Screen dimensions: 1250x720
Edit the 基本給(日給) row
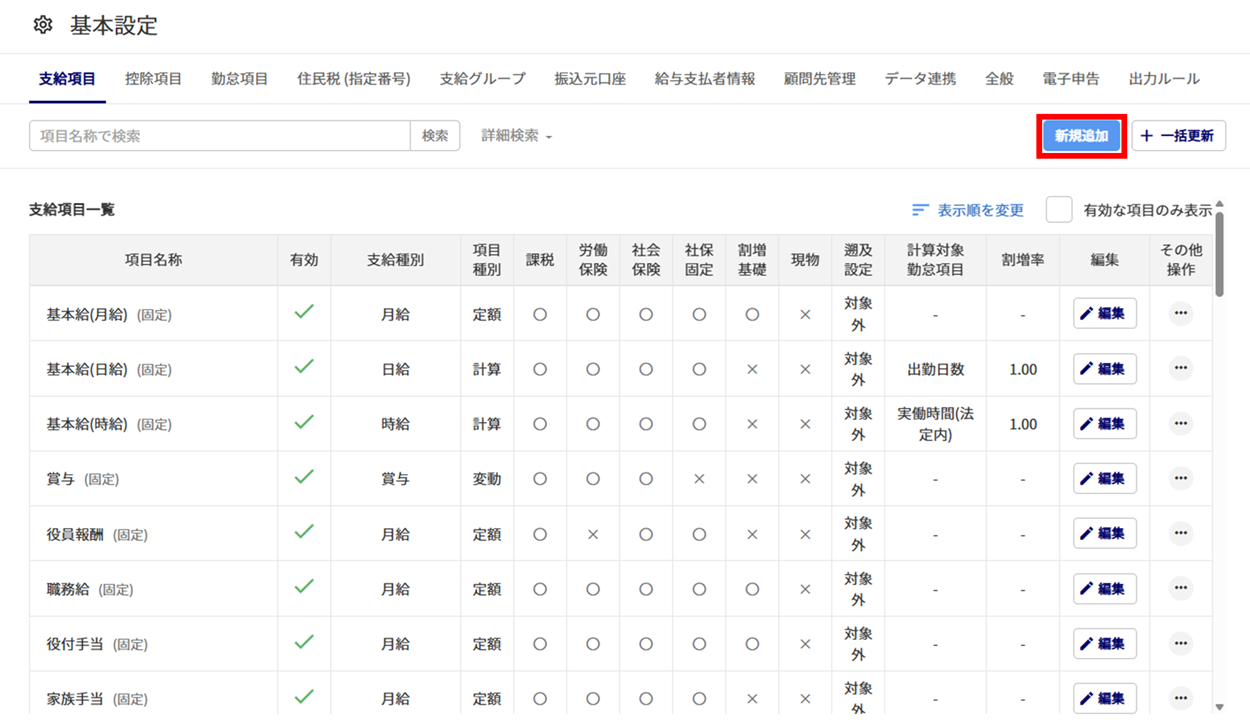[x=1104, y=369]
